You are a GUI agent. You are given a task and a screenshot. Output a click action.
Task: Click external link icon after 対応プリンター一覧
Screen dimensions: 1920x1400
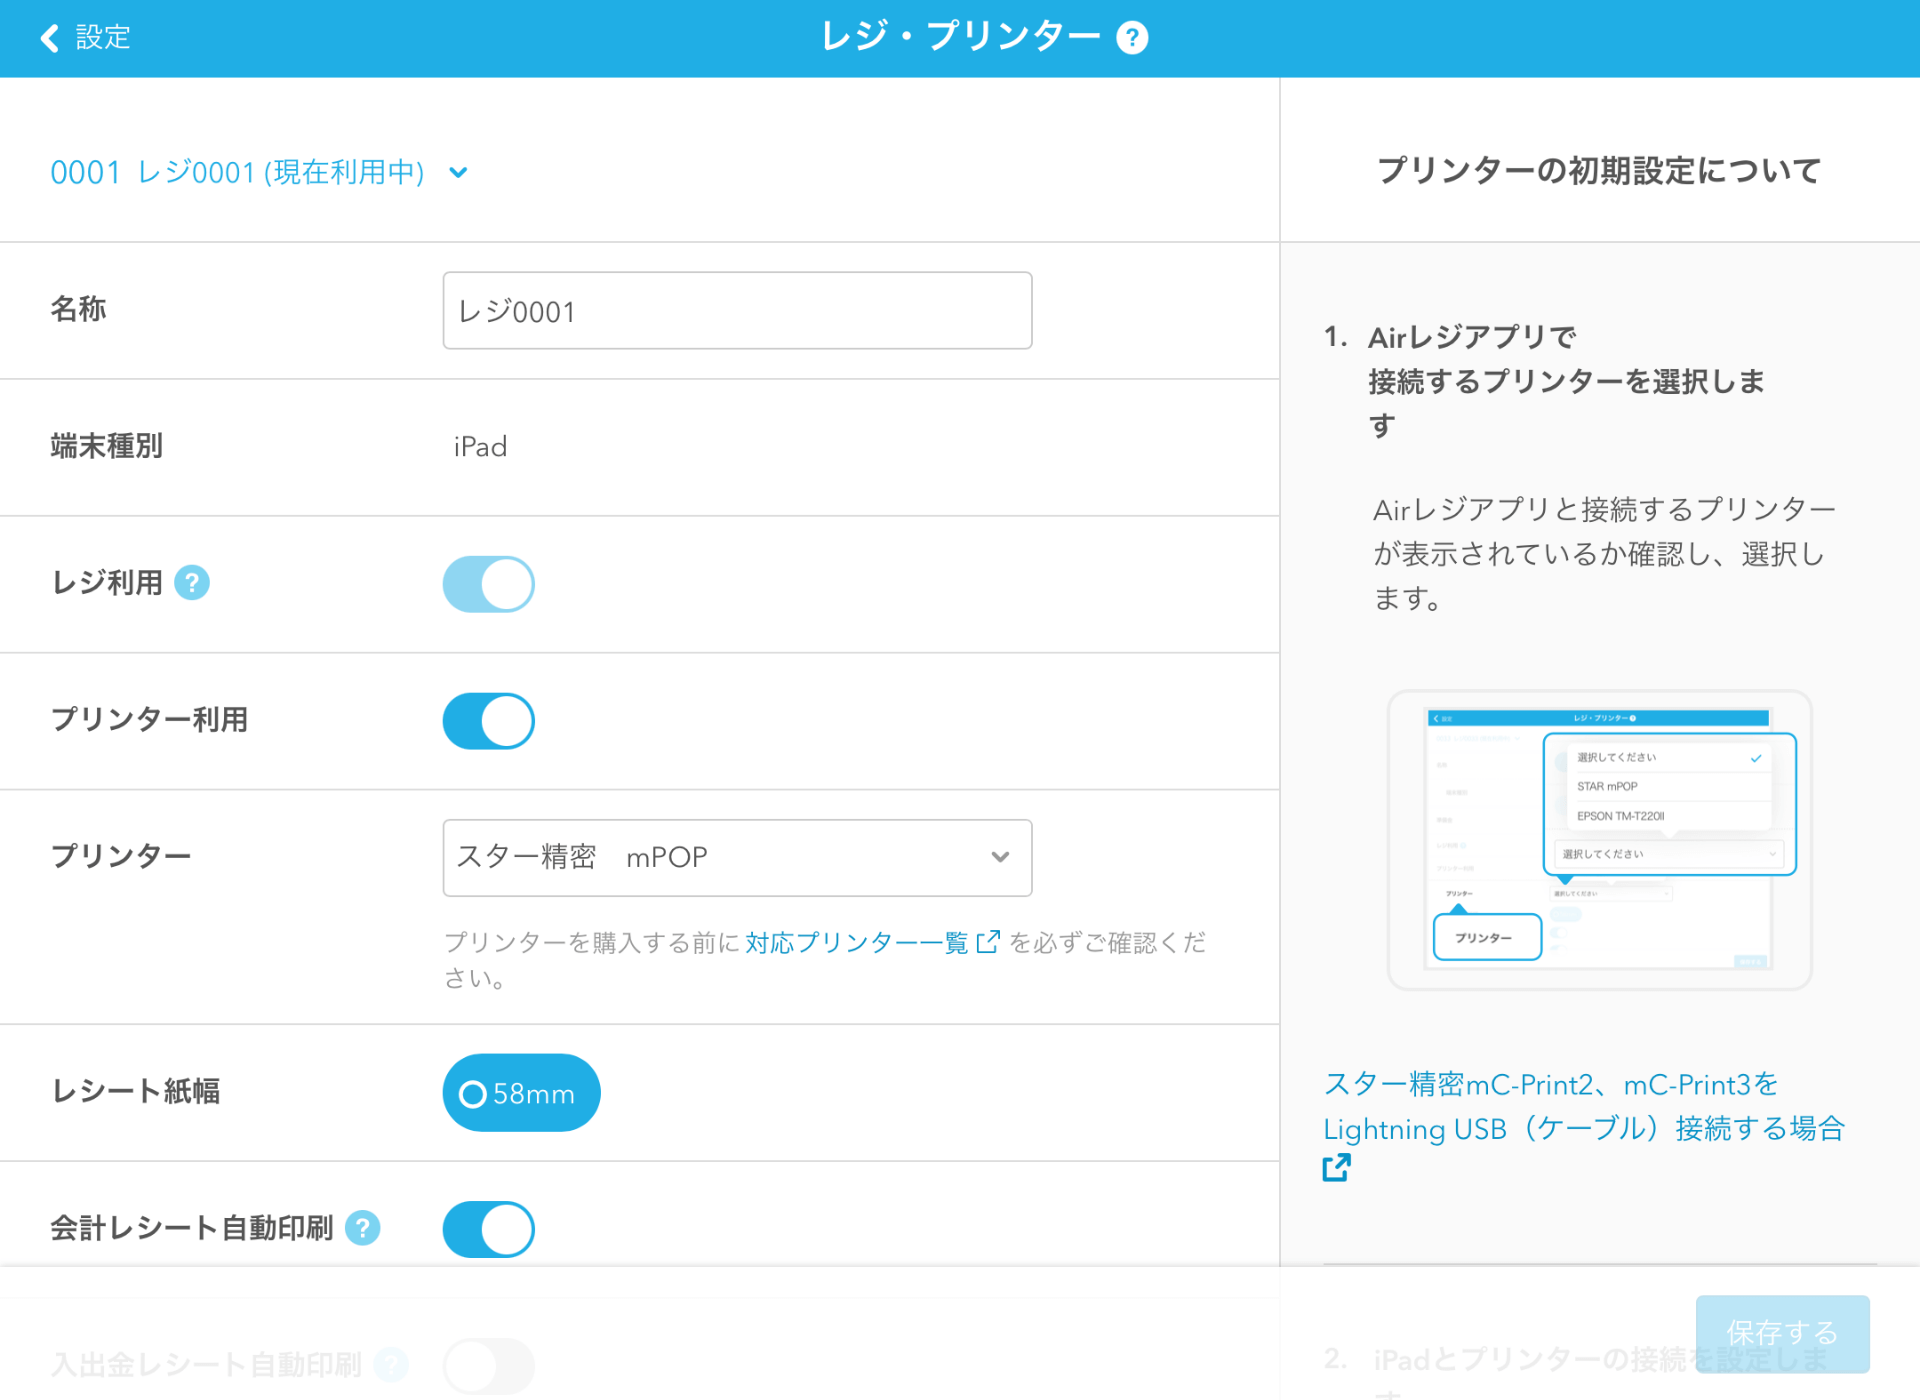click(x=987, y=942)
